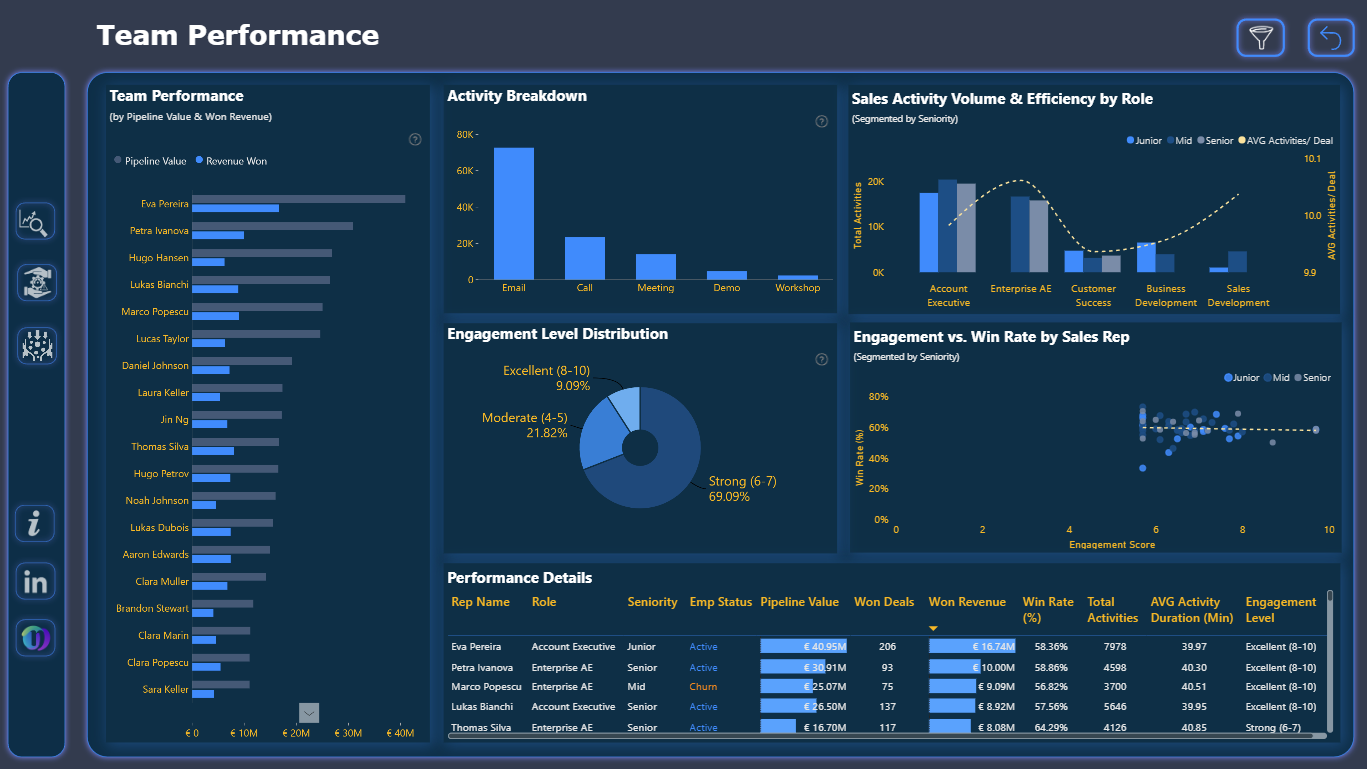Sort table by Total Activities column header

(1113, 610)
